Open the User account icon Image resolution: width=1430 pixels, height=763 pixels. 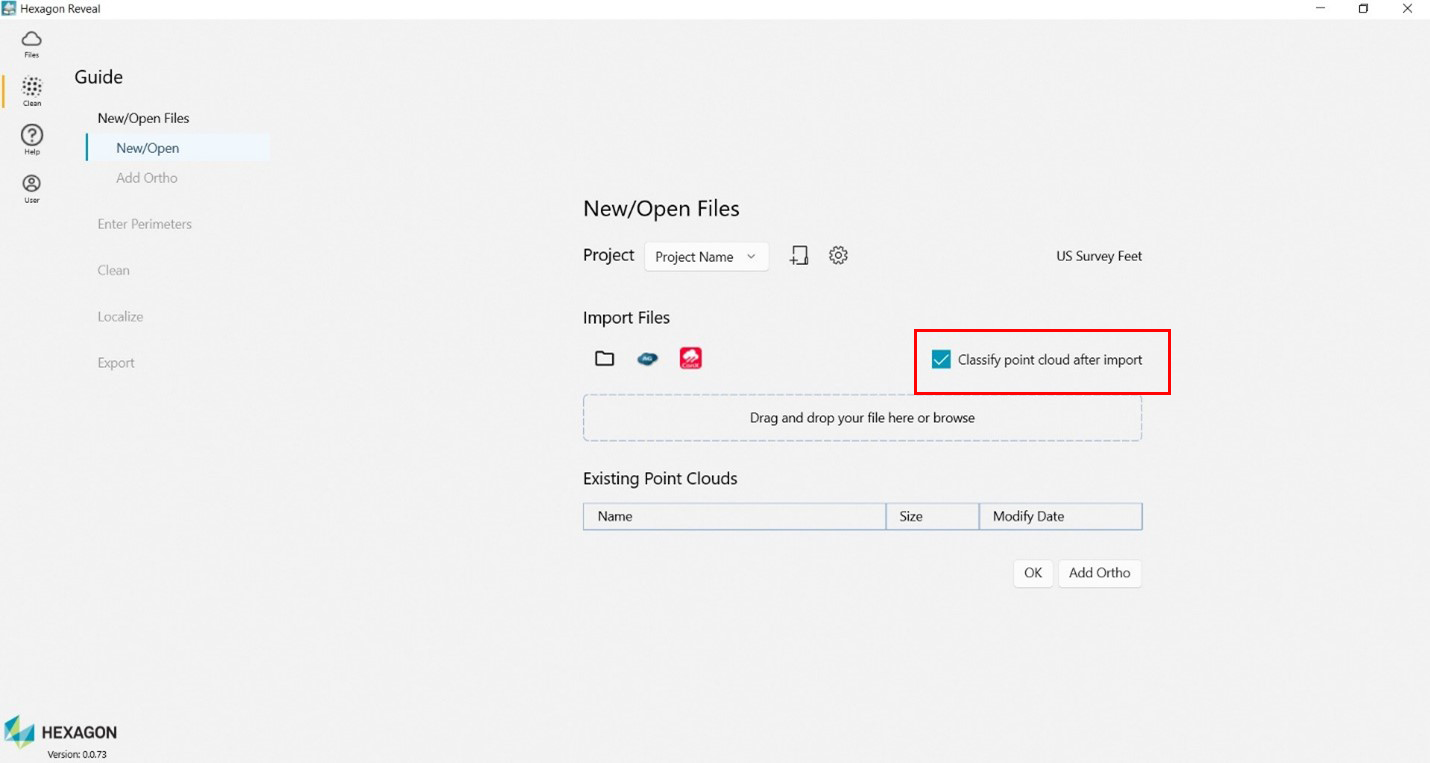(x=32, y=186)
